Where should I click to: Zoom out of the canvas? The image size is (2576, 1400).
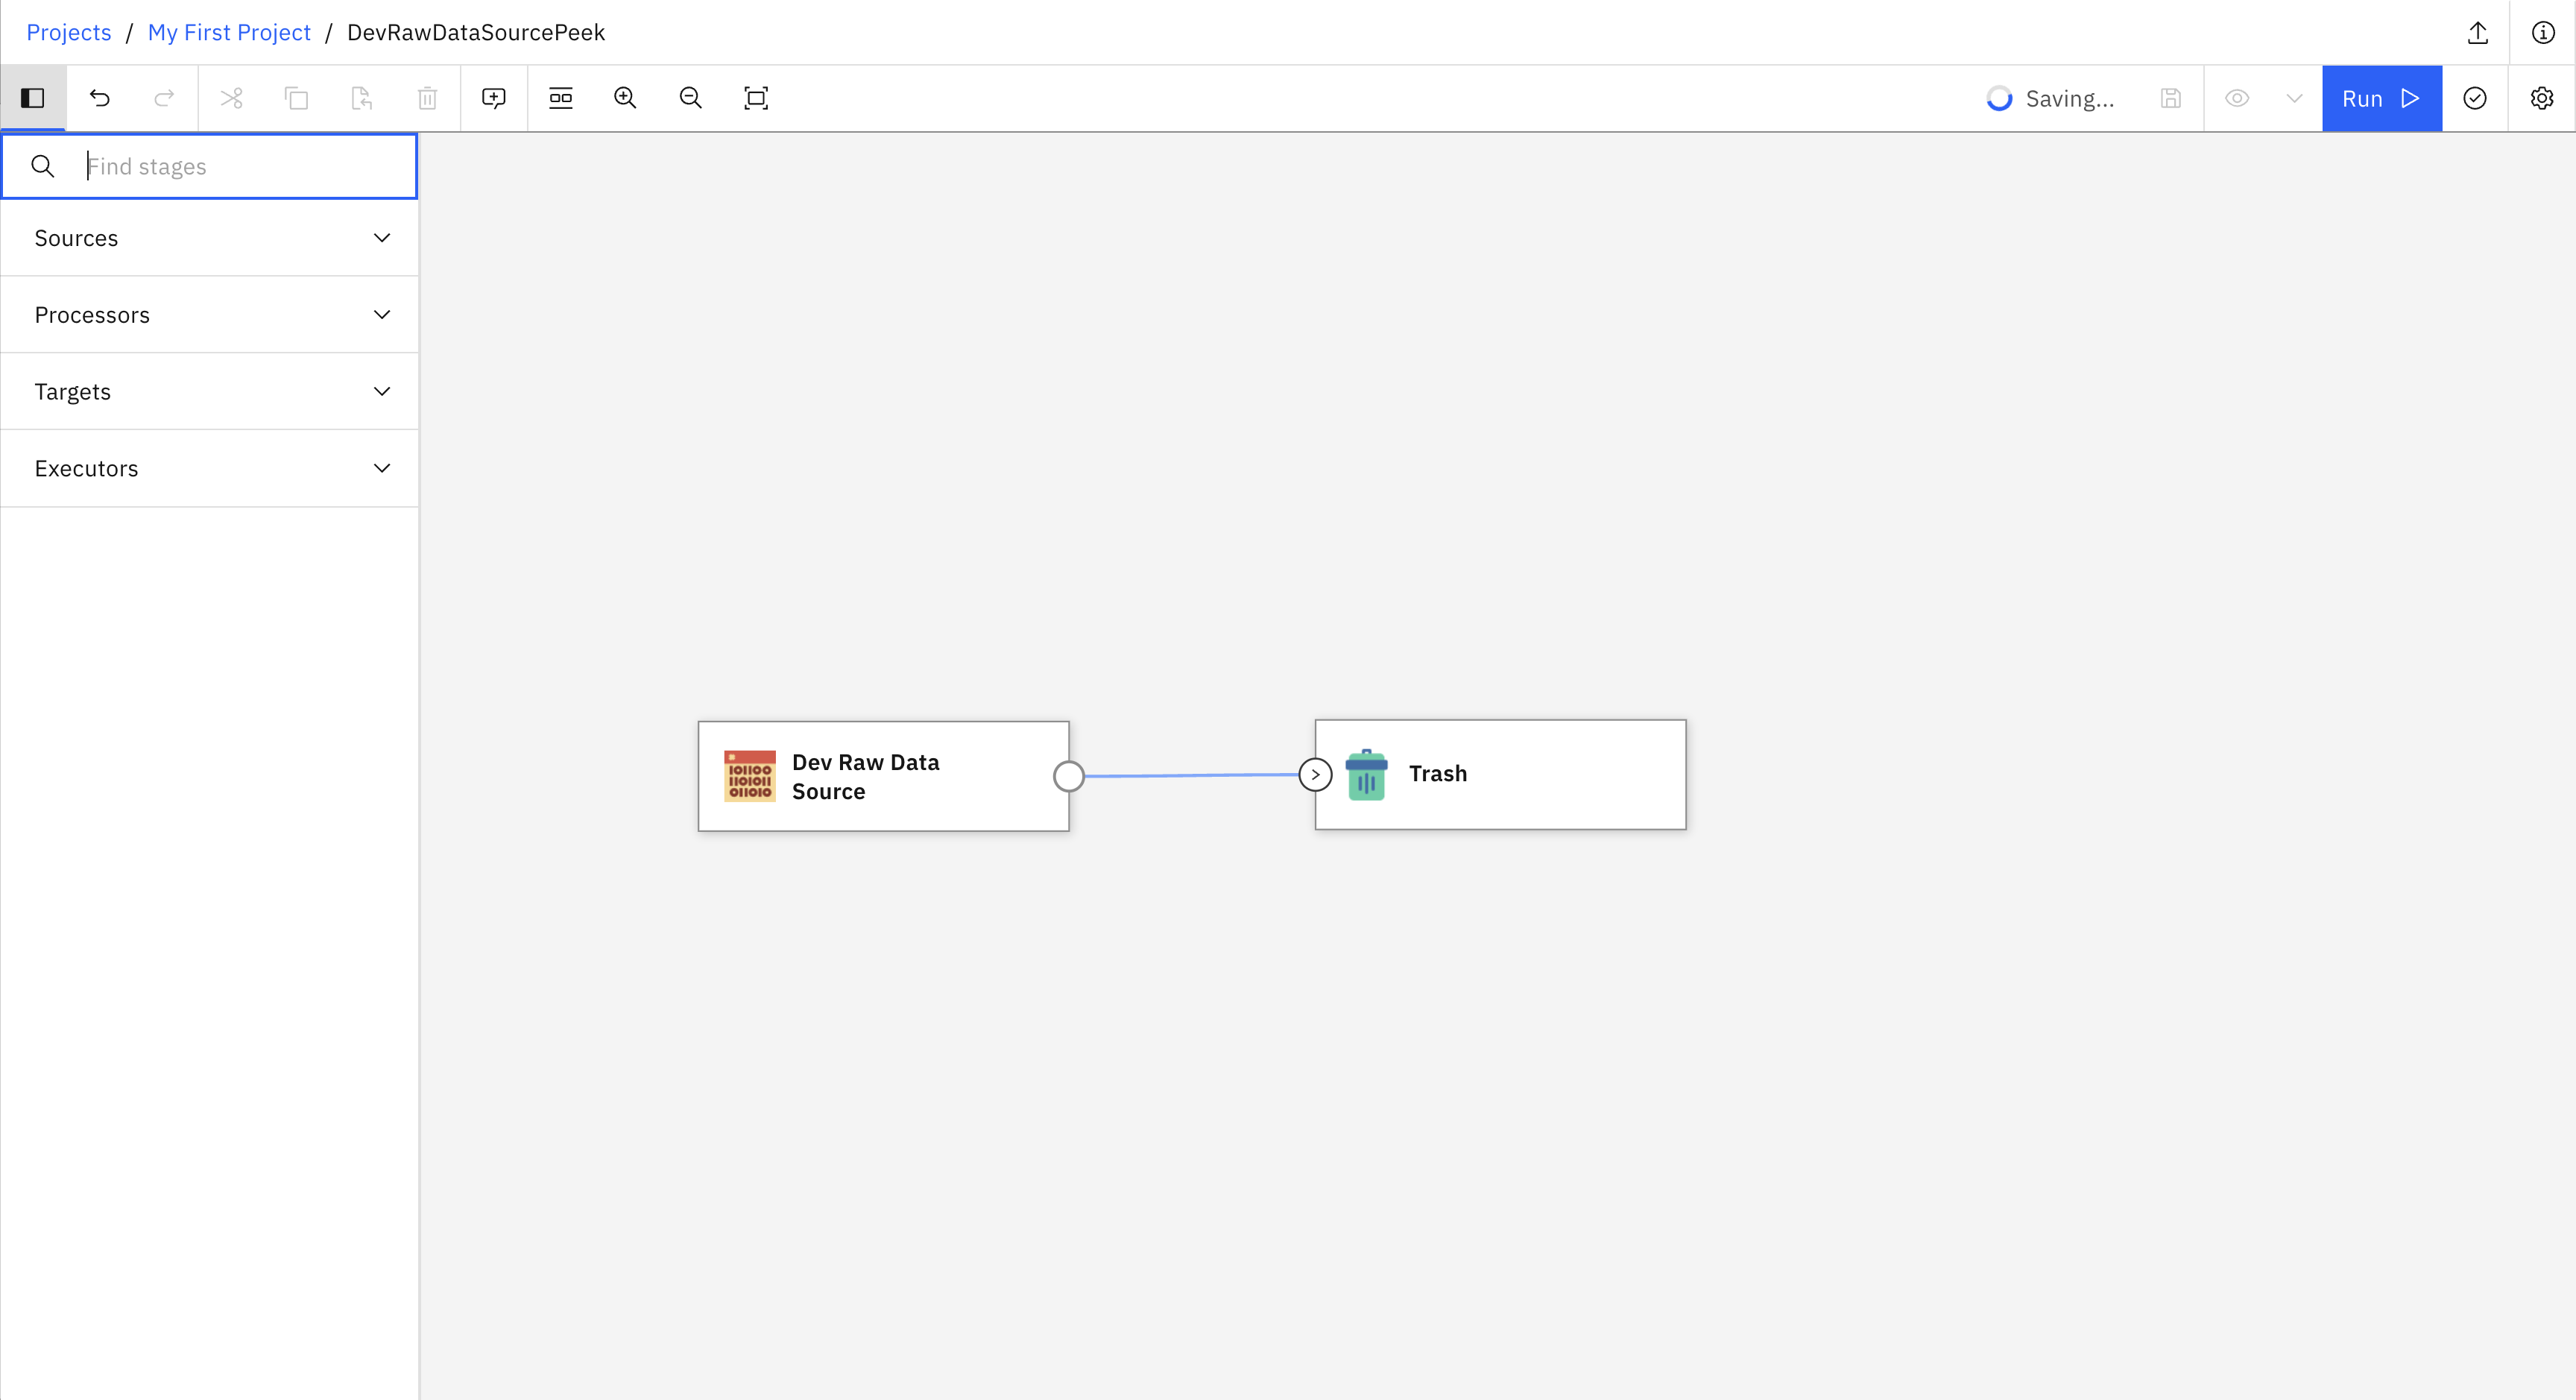click(x=690, y=98)
